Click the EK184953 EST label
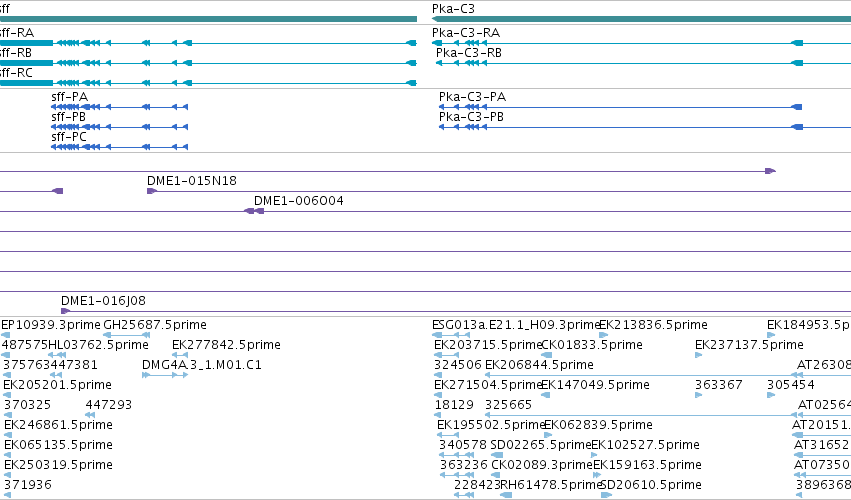 pos(809,325)
